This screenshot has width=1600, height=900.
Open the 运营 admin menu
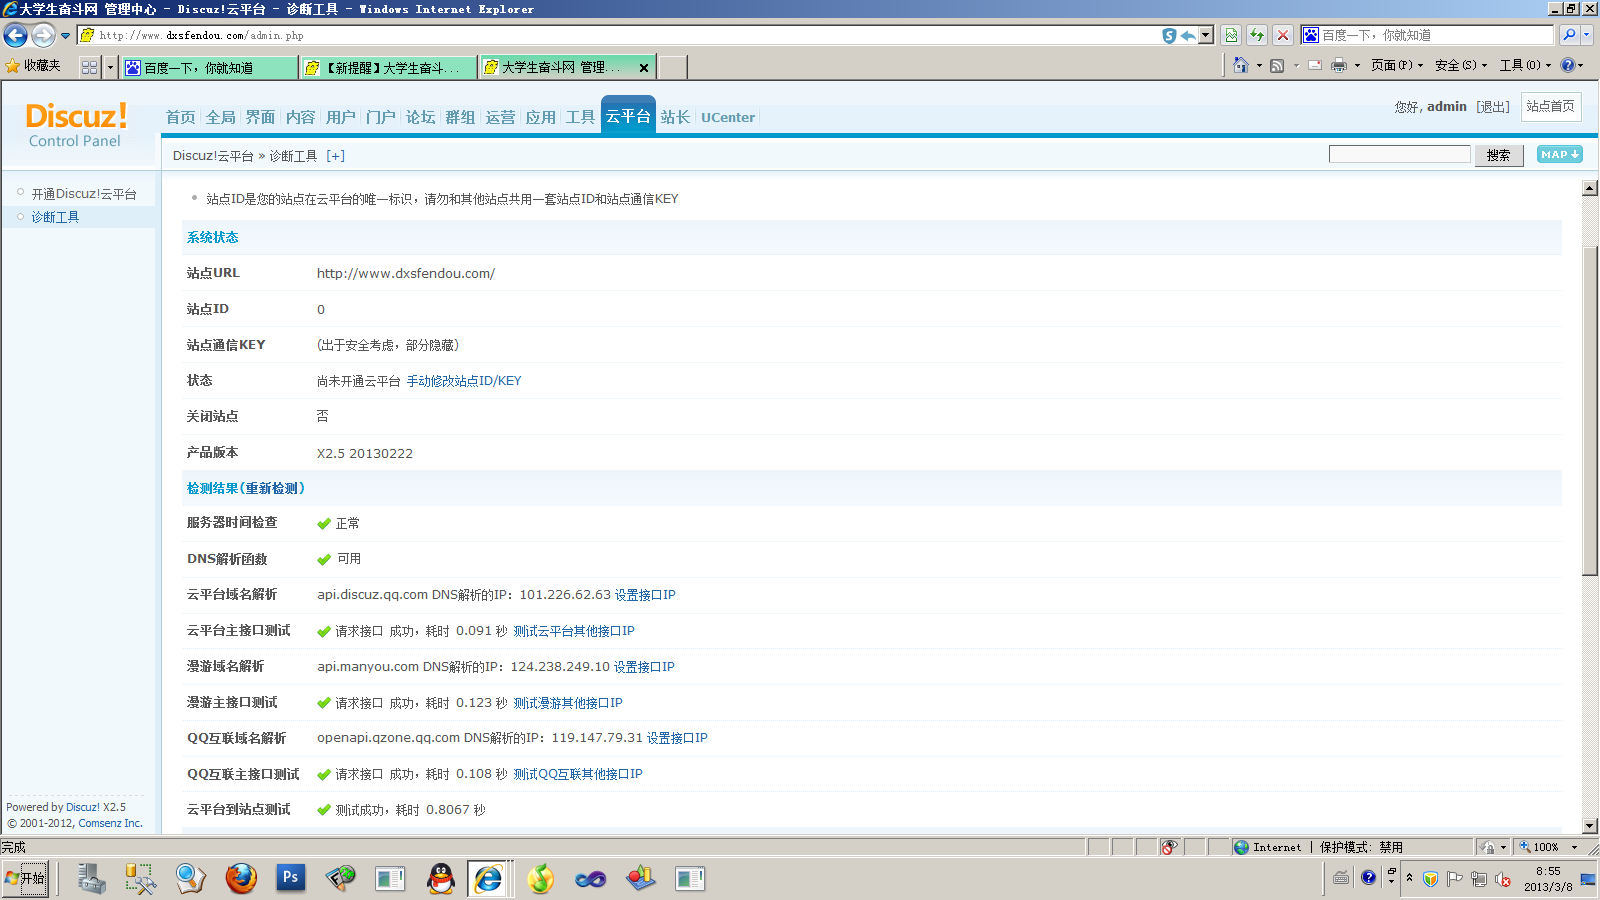501,117
